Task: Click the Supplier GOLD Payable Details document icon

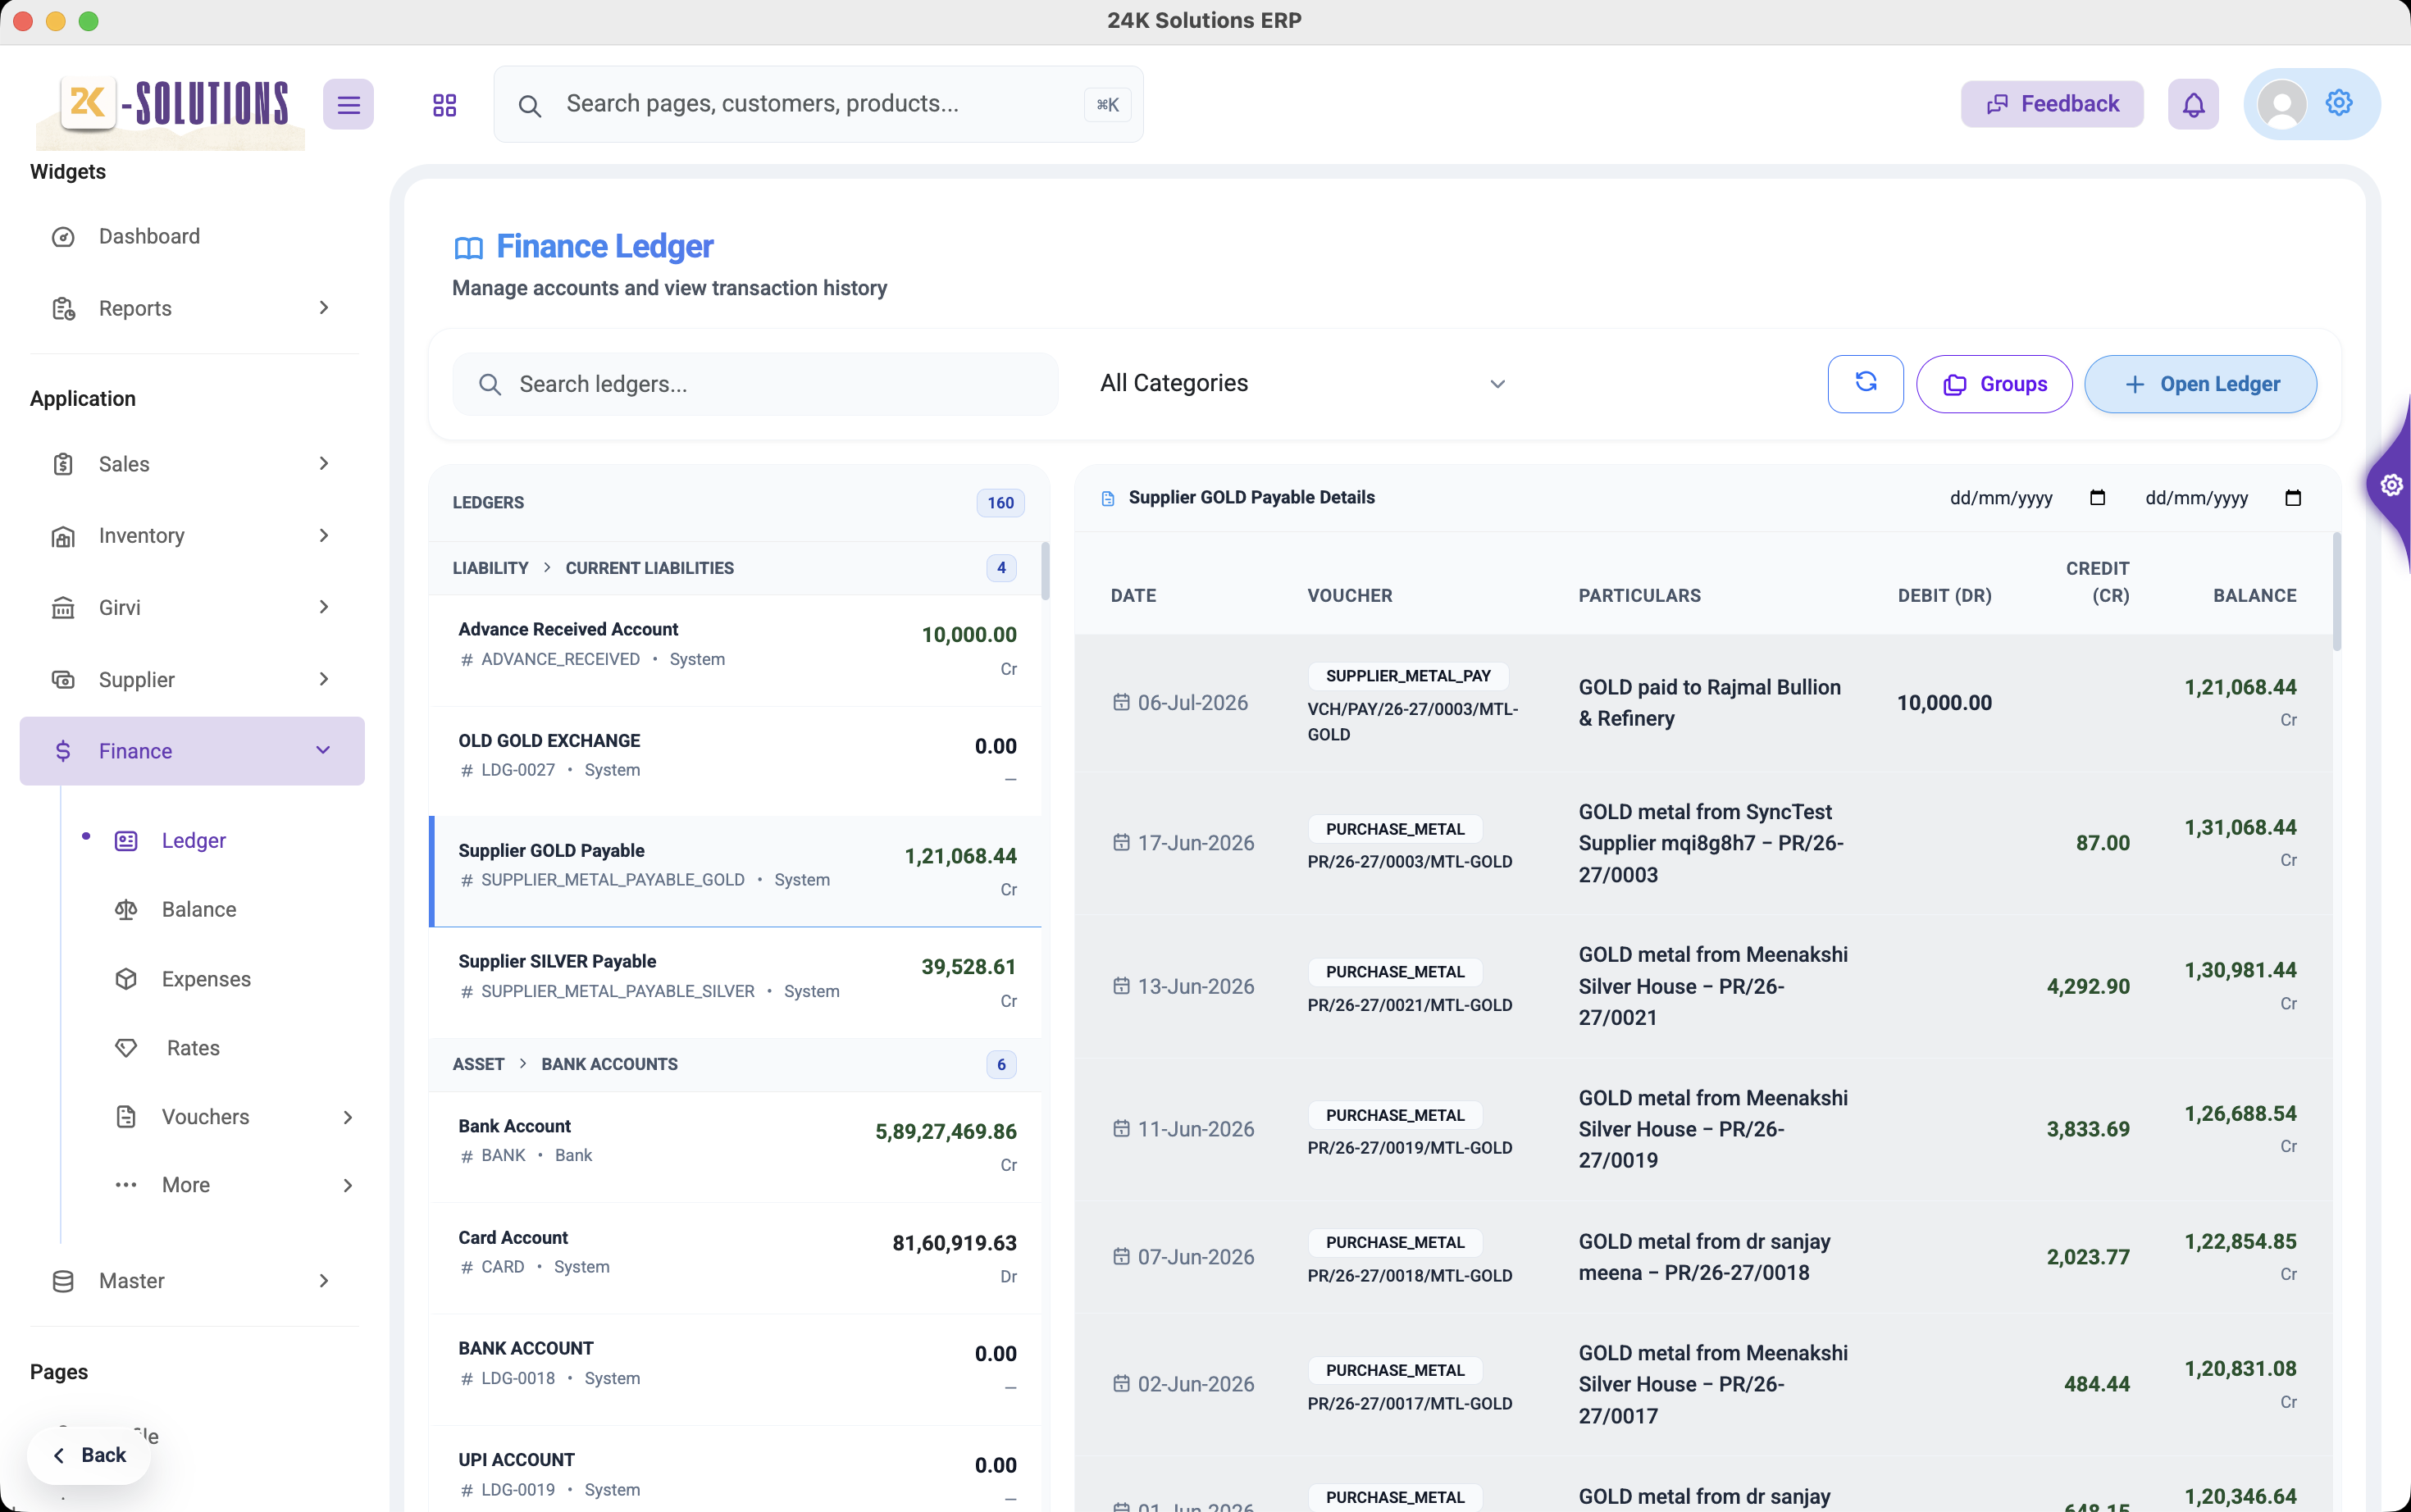Action: [1108, 498]
